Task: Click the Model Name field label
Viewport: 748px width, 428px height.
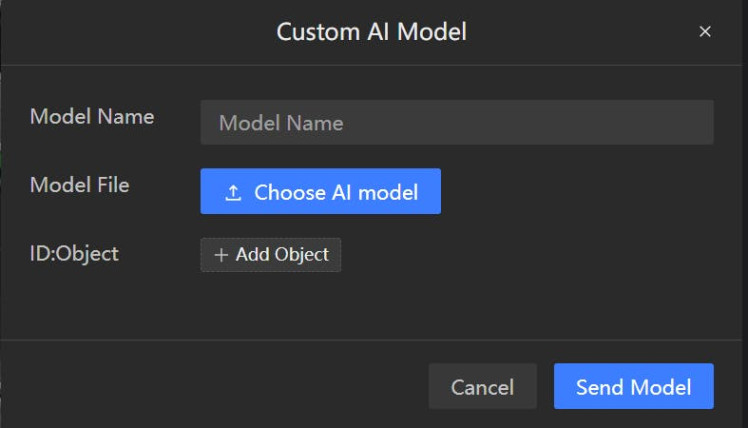Action: (x=92, y=116)
